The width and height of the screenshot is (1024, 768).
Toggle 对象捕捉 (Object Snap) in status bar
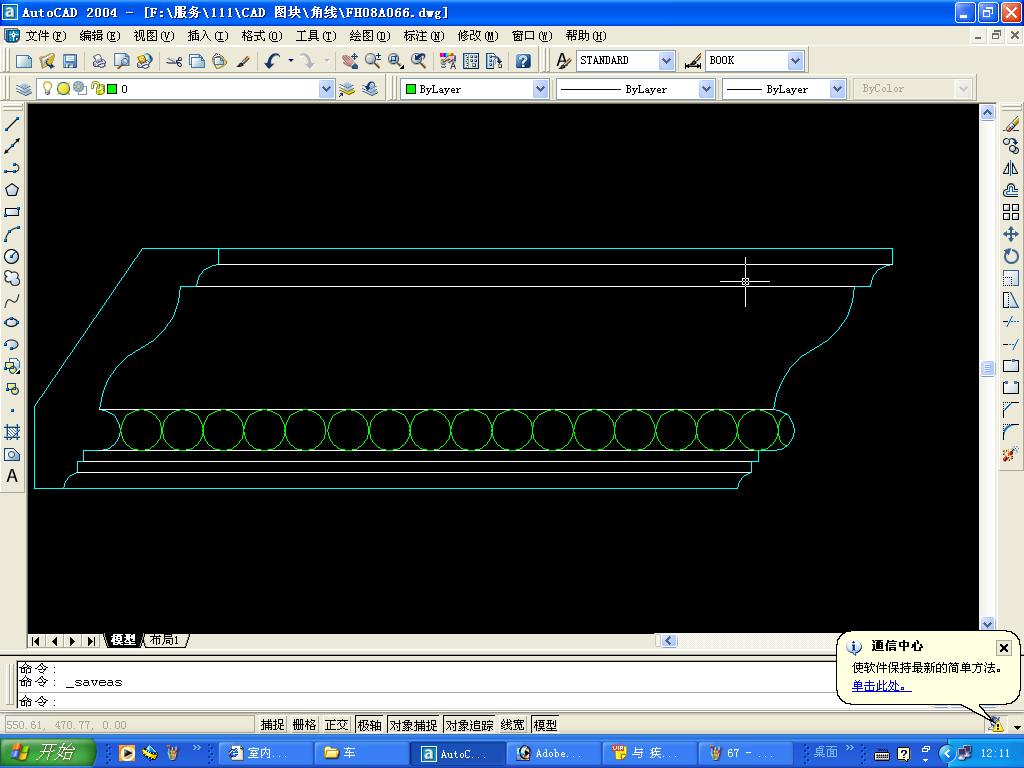coord(413,725)
